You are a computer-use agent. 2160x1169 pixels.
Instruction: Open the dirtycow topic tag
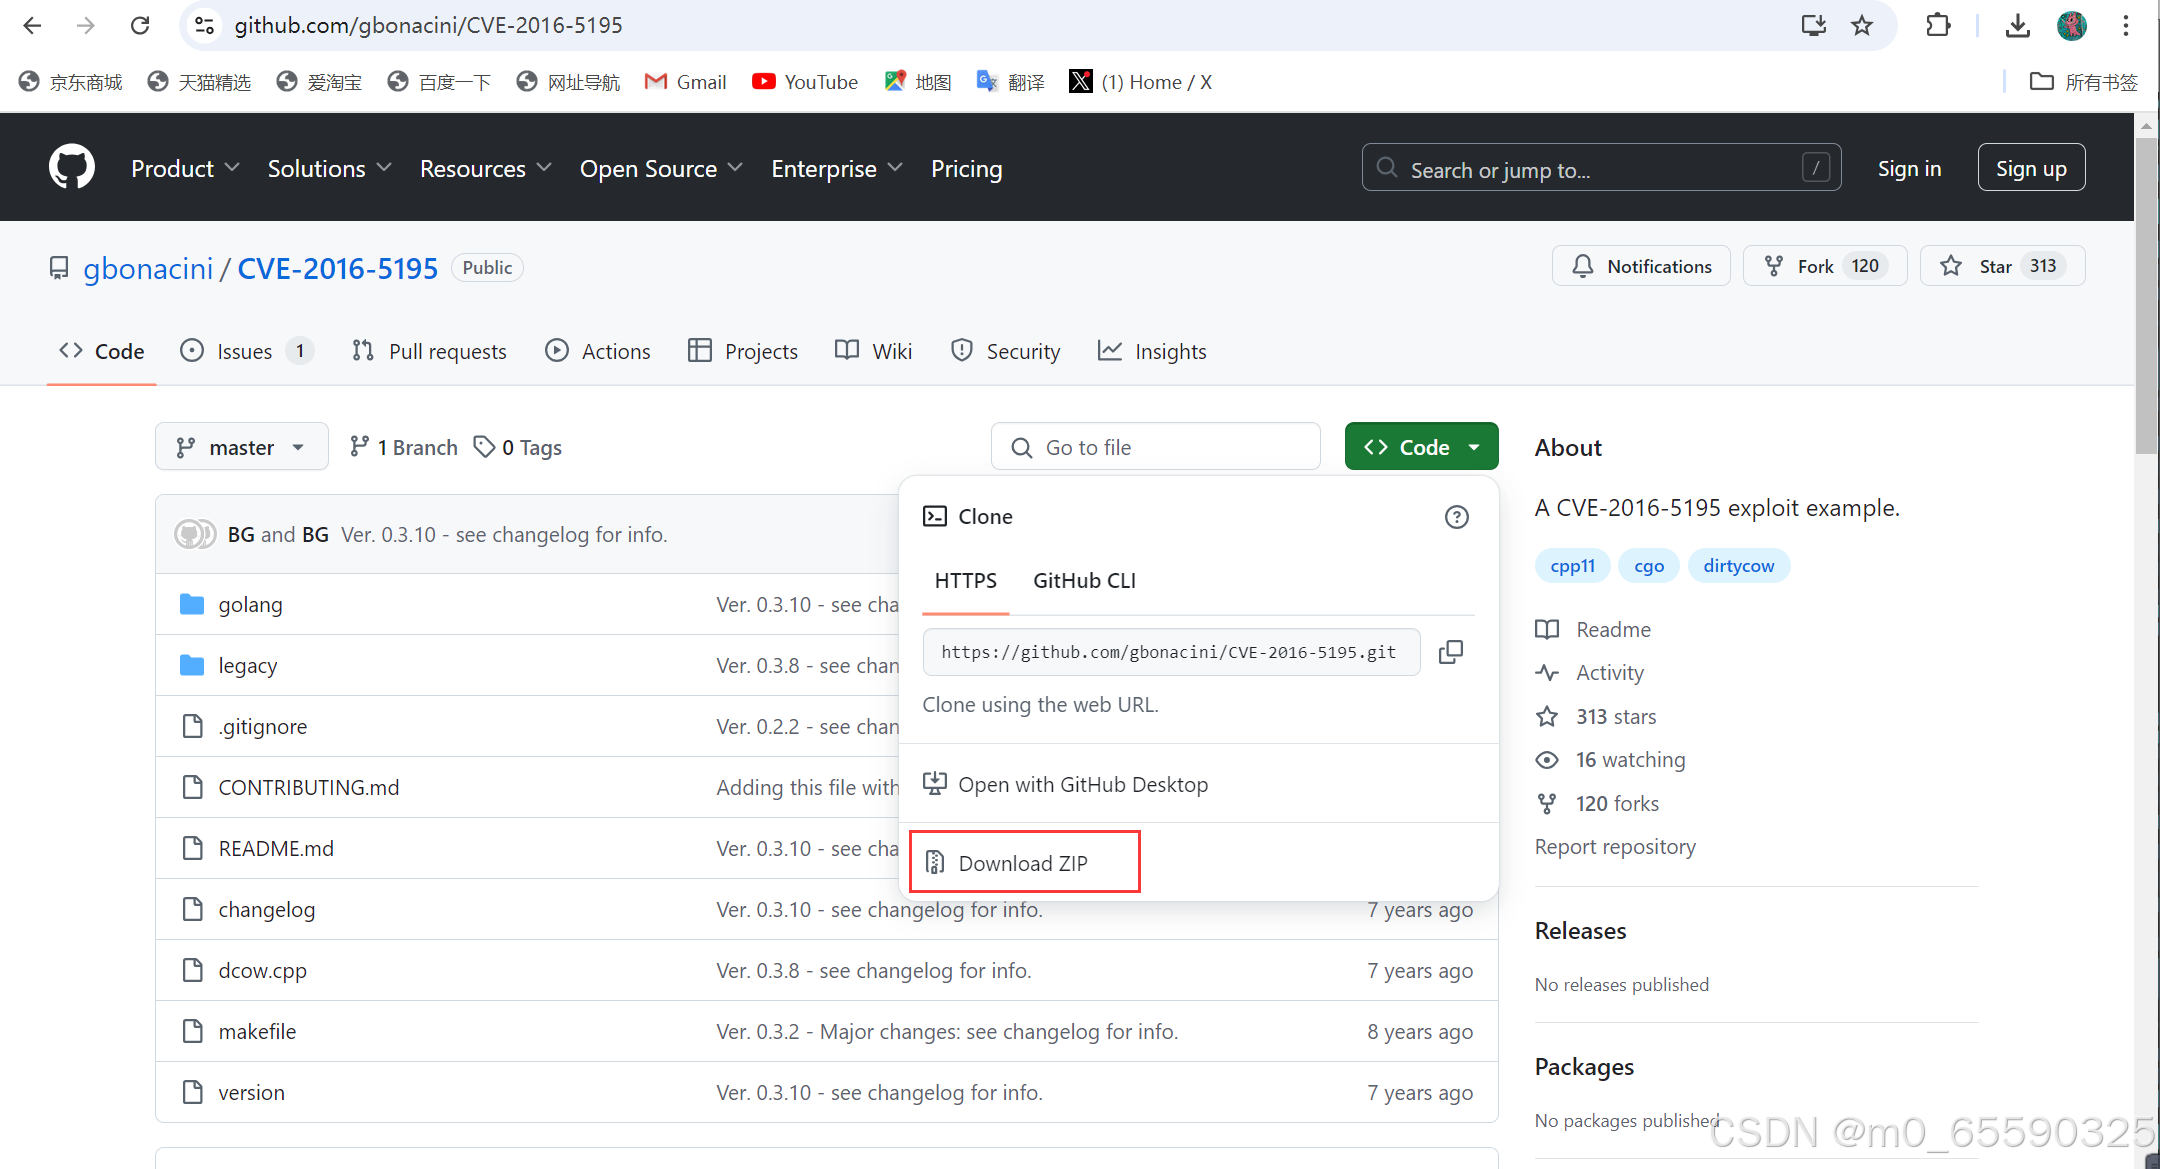1738,566
